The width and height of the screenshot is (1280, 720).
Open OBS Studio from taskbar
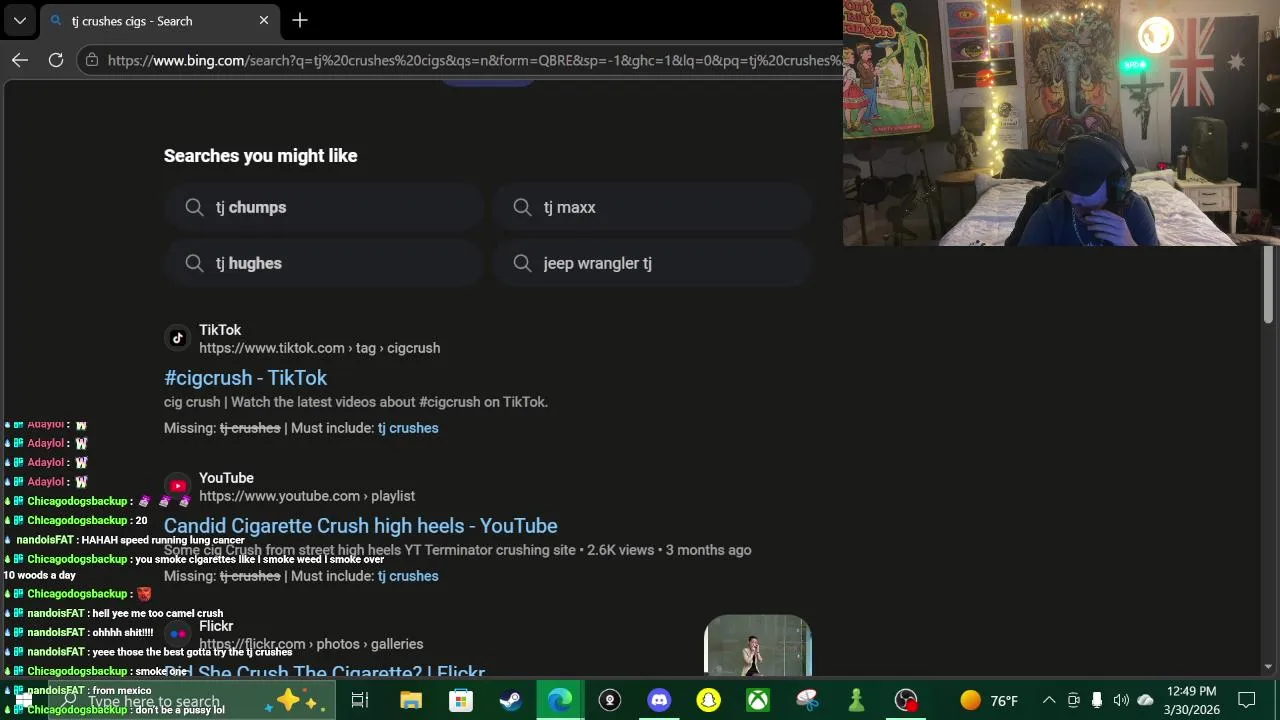pos(906,700)
